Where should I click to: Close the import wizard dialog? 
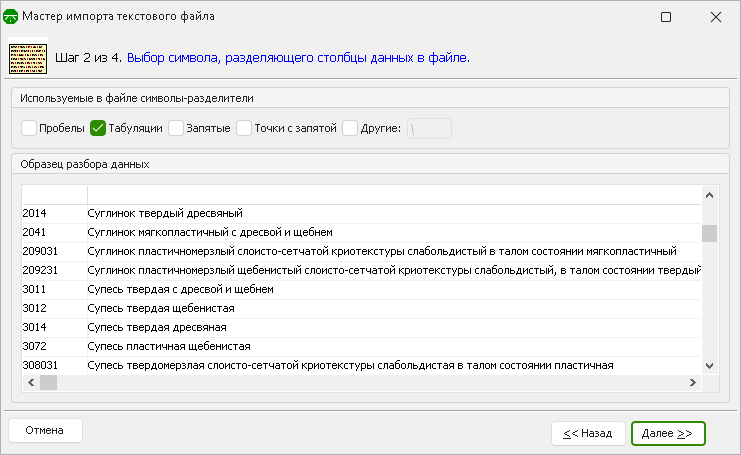coord(715,17)
